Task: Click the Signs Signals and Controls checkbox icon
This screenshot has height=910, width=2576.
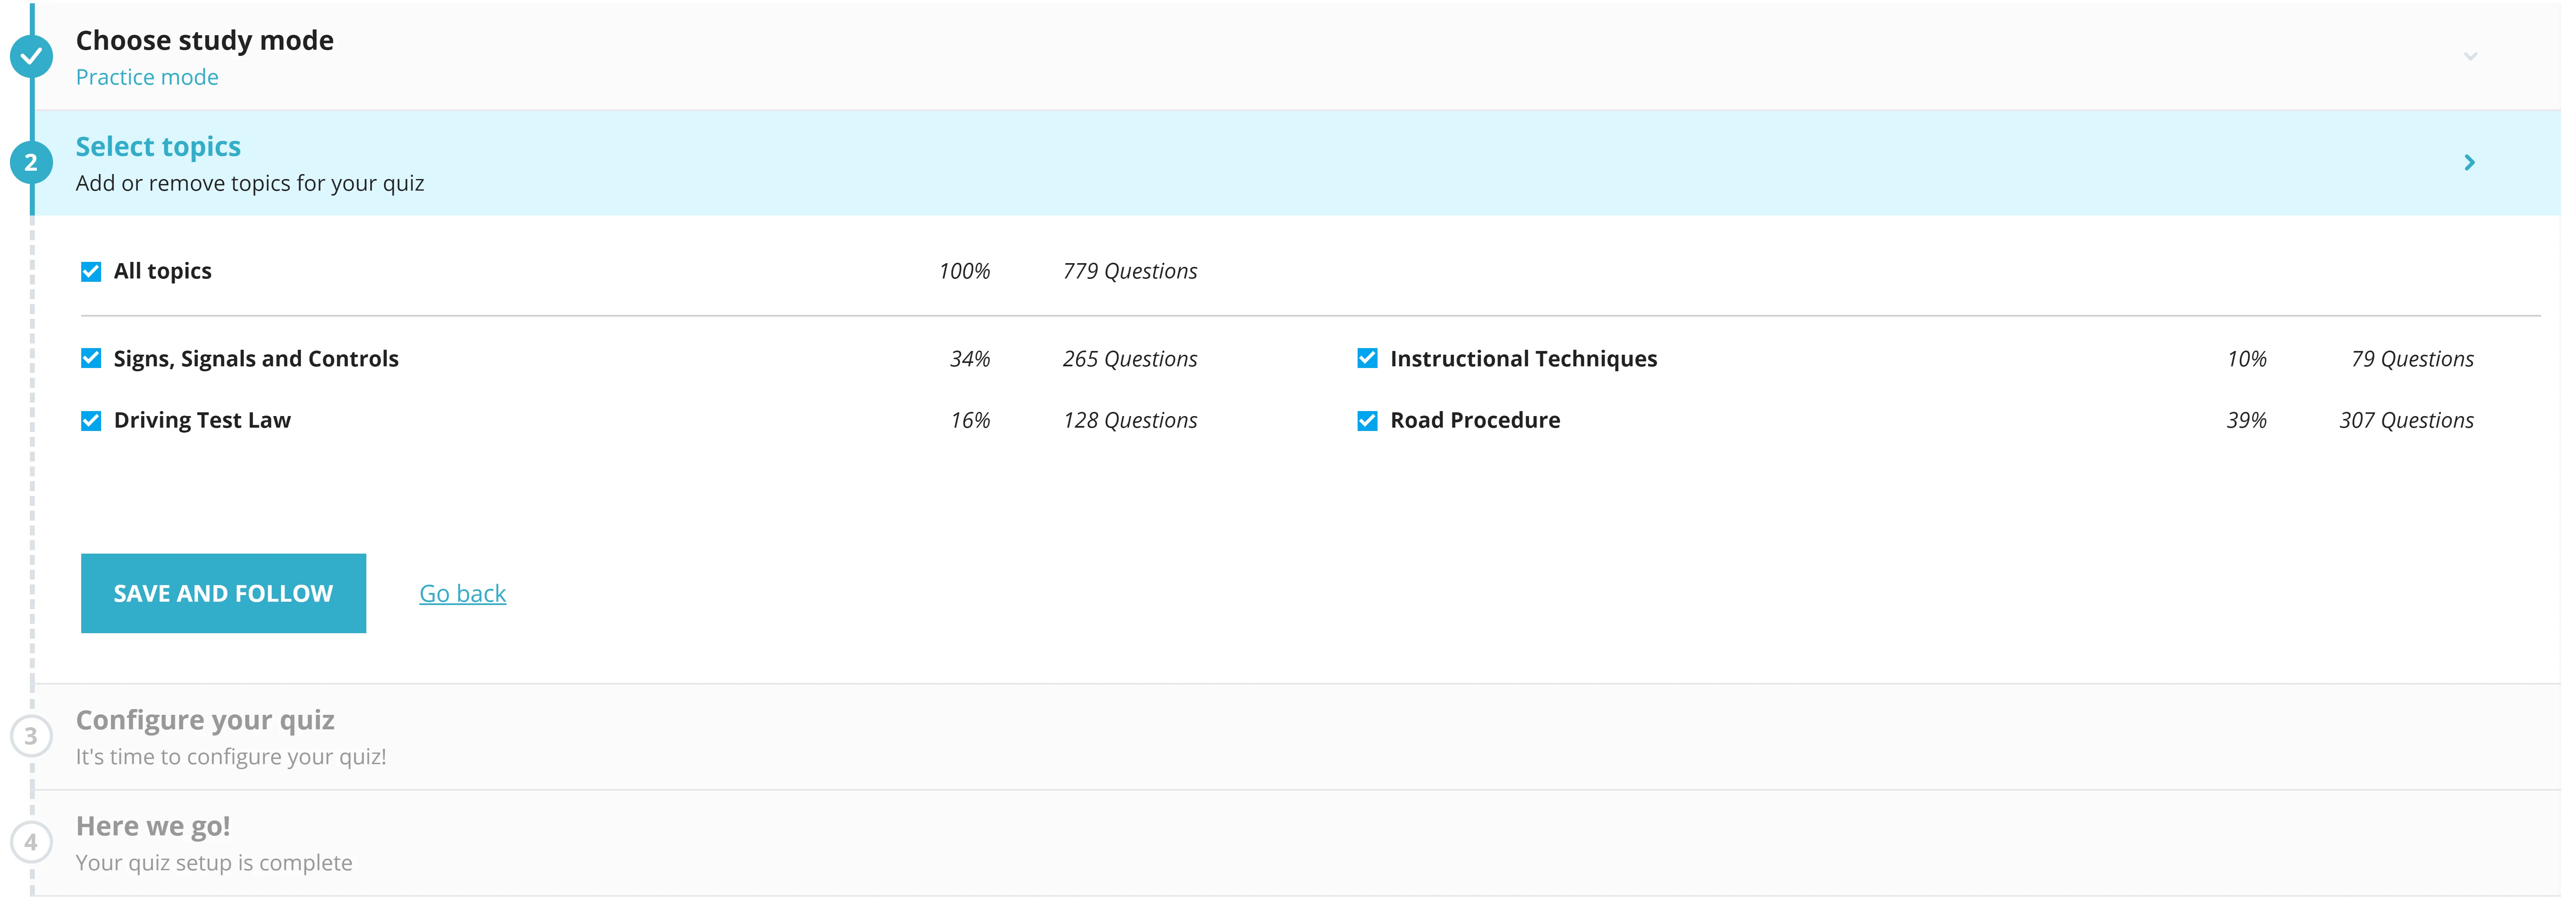Action: 90,358
